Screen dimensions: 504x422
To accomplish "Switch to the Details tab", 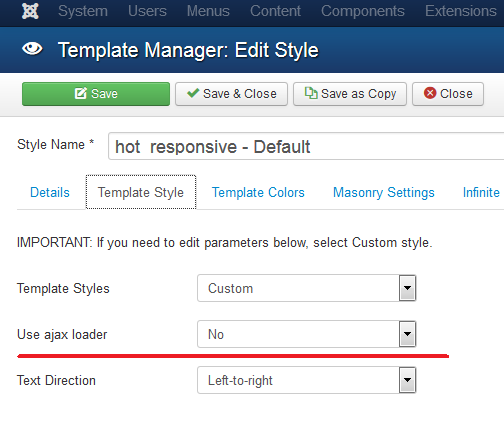I will click(50, 193).
